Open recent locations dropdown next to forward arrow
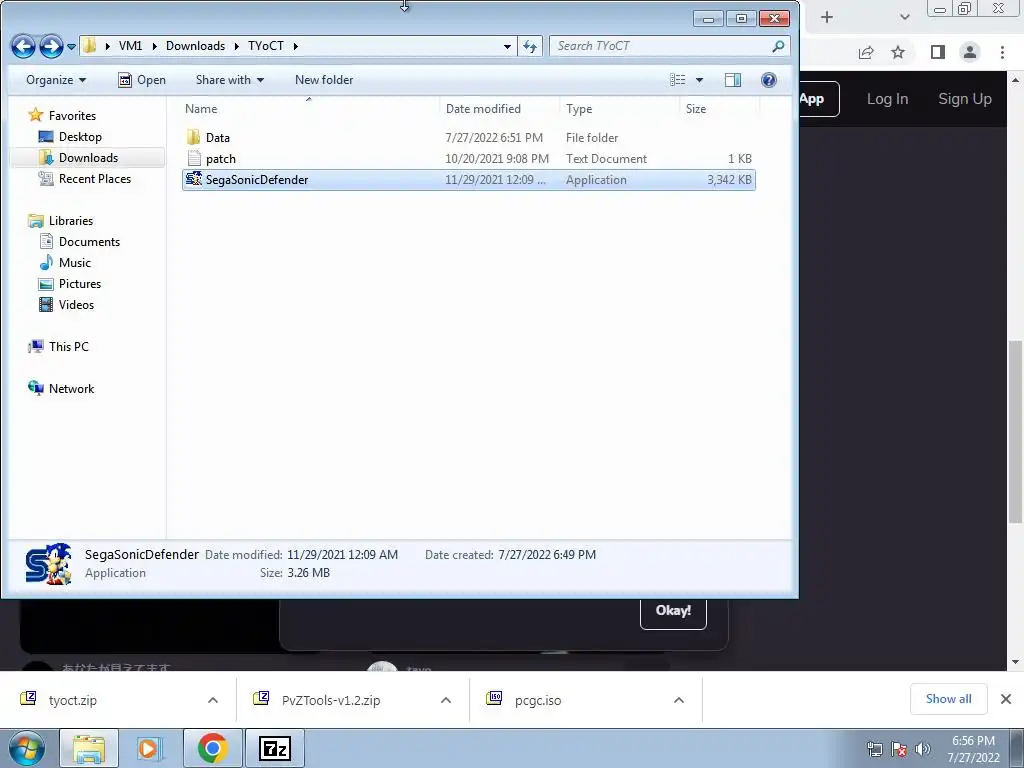This screenshot has width=1024, height=768. [71, 46]
